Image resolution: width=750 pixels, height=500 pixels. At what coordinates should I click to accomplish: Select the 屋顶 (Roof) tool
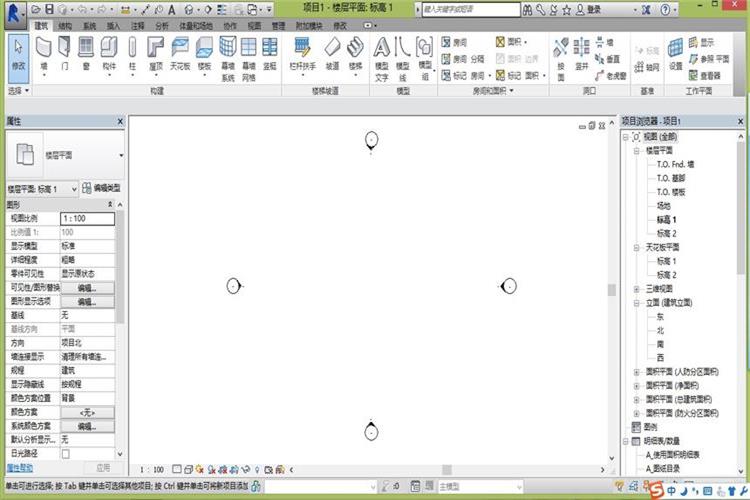tap(156, 55)
